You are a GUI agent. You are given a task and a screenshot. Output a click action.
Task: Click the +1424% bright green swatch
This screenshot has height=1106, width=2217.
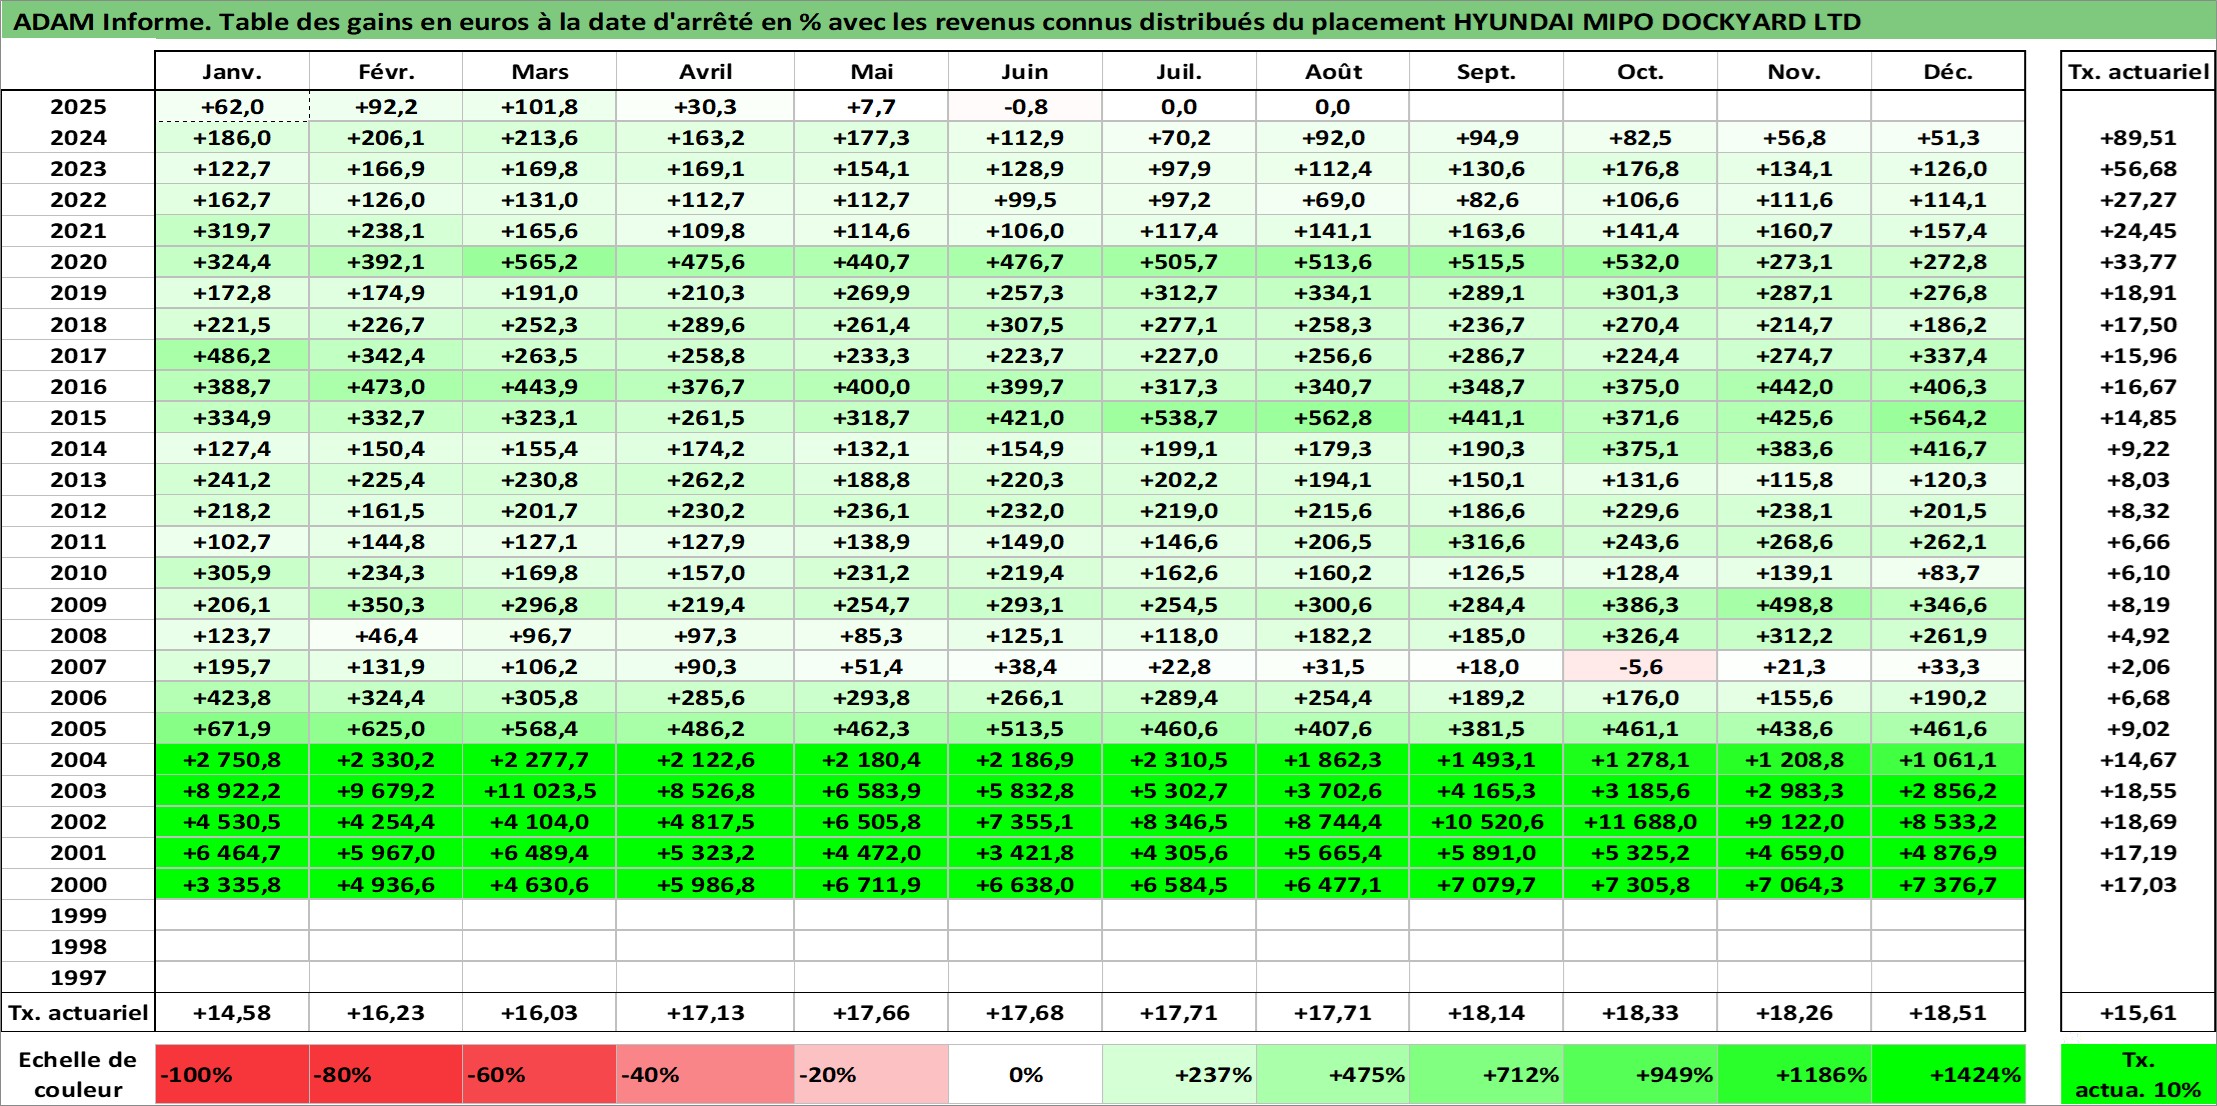1948,1074
